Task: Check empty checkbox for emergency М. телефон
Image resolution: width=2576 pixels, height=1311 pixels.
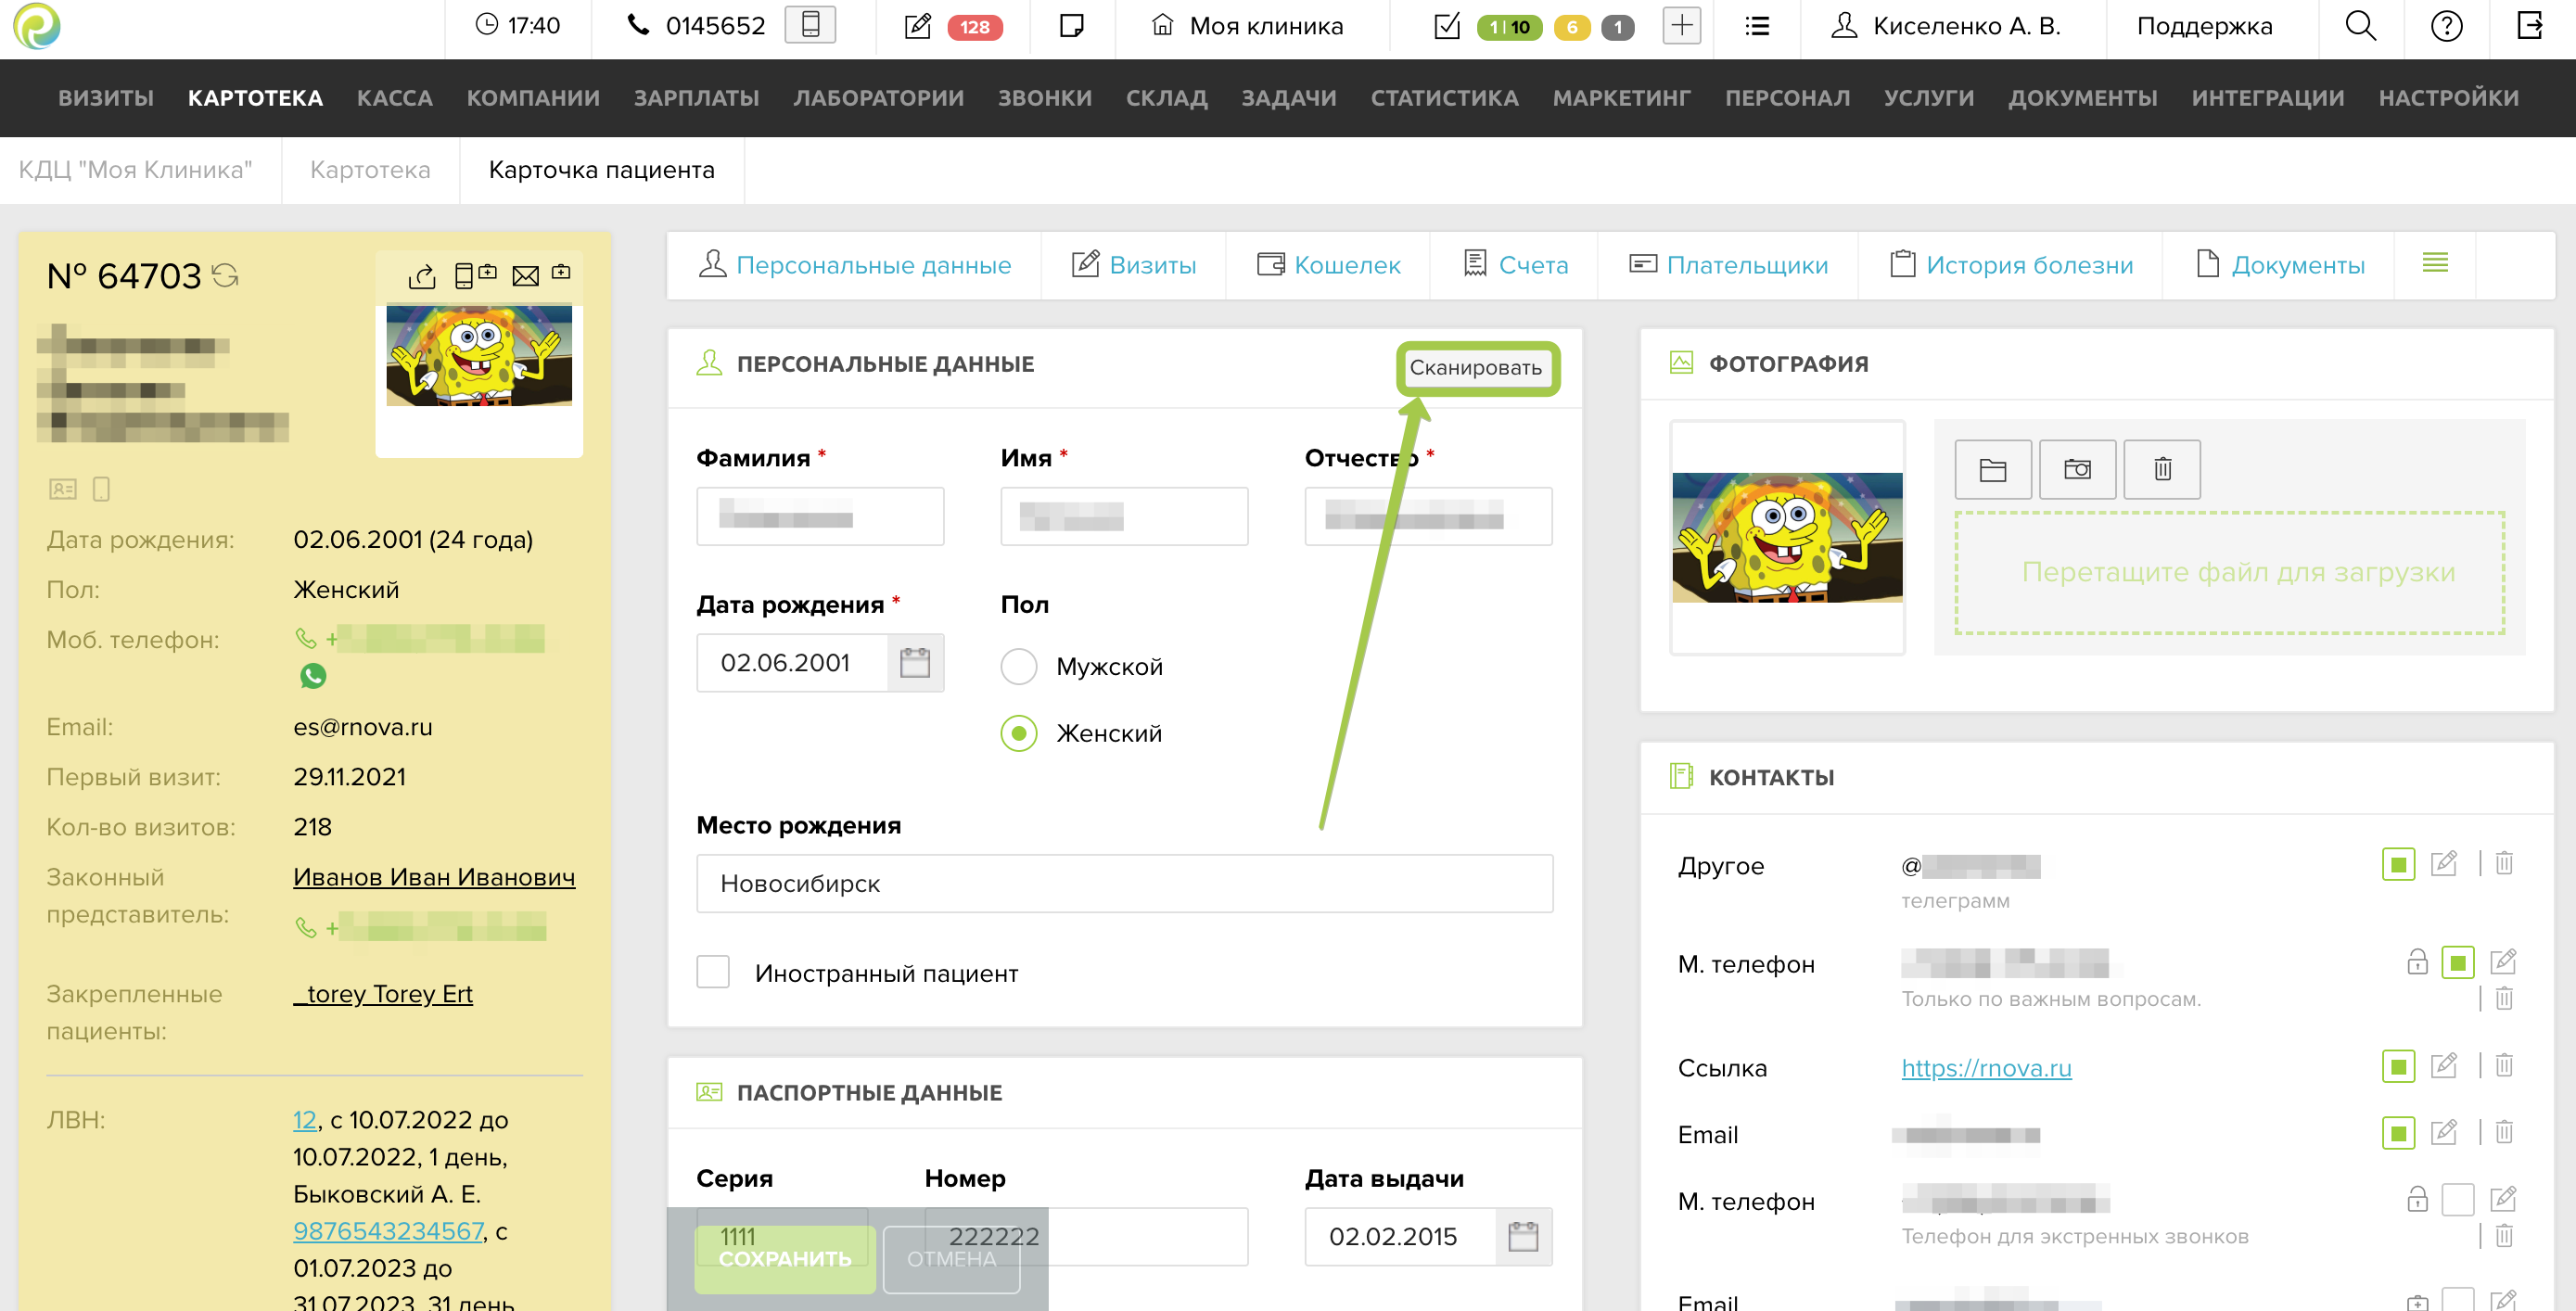Action: [x=2458, y=1199]
